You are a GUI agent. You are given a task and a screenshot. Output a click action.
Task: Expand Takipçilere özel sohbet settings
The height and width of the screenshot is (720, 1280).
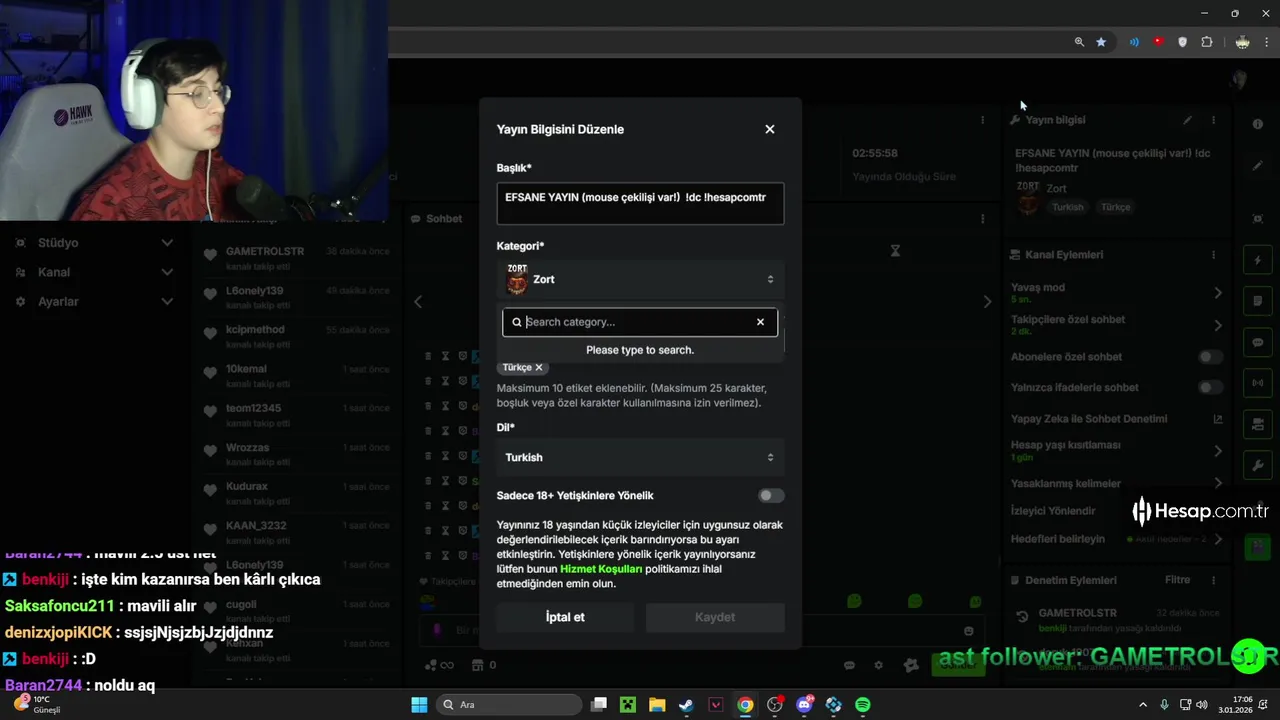coord(1218,325)
